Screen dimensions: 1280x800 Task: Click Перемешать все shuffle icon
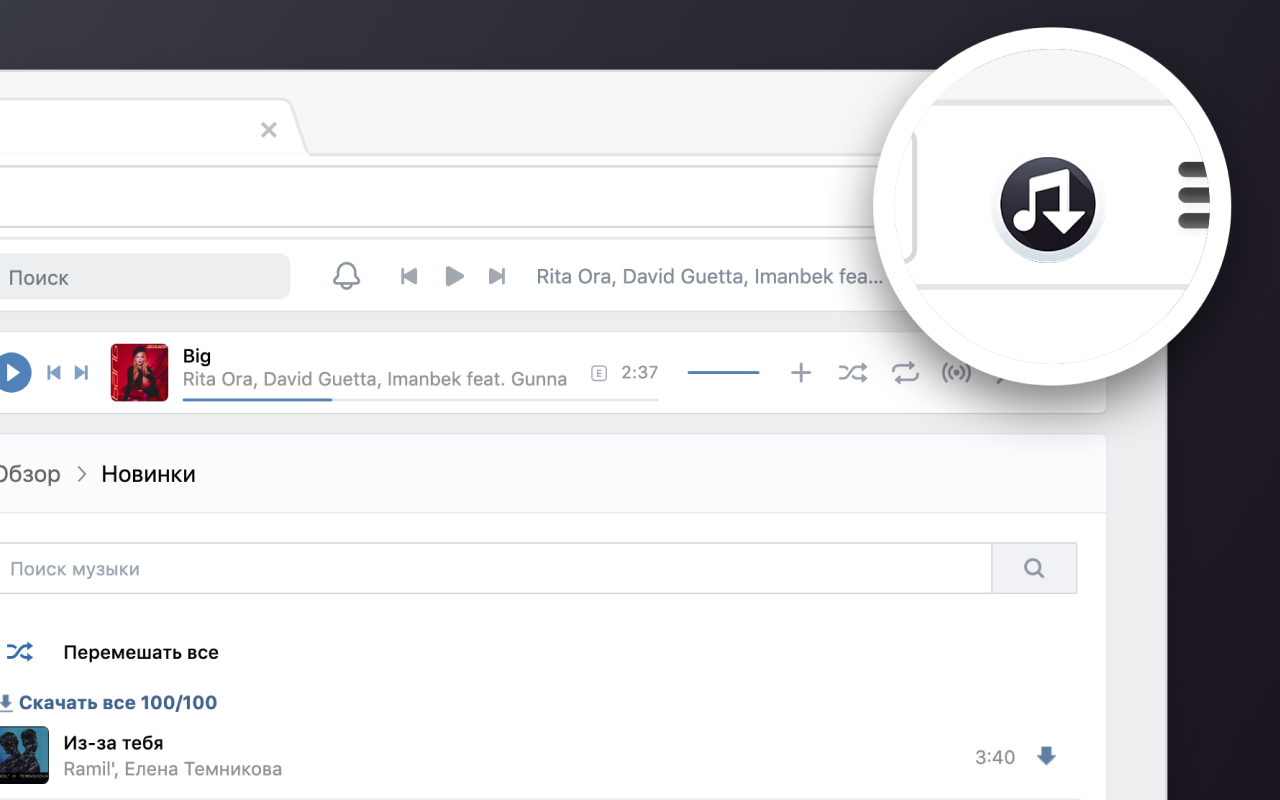pyautogui.click(x=20, y=652)
